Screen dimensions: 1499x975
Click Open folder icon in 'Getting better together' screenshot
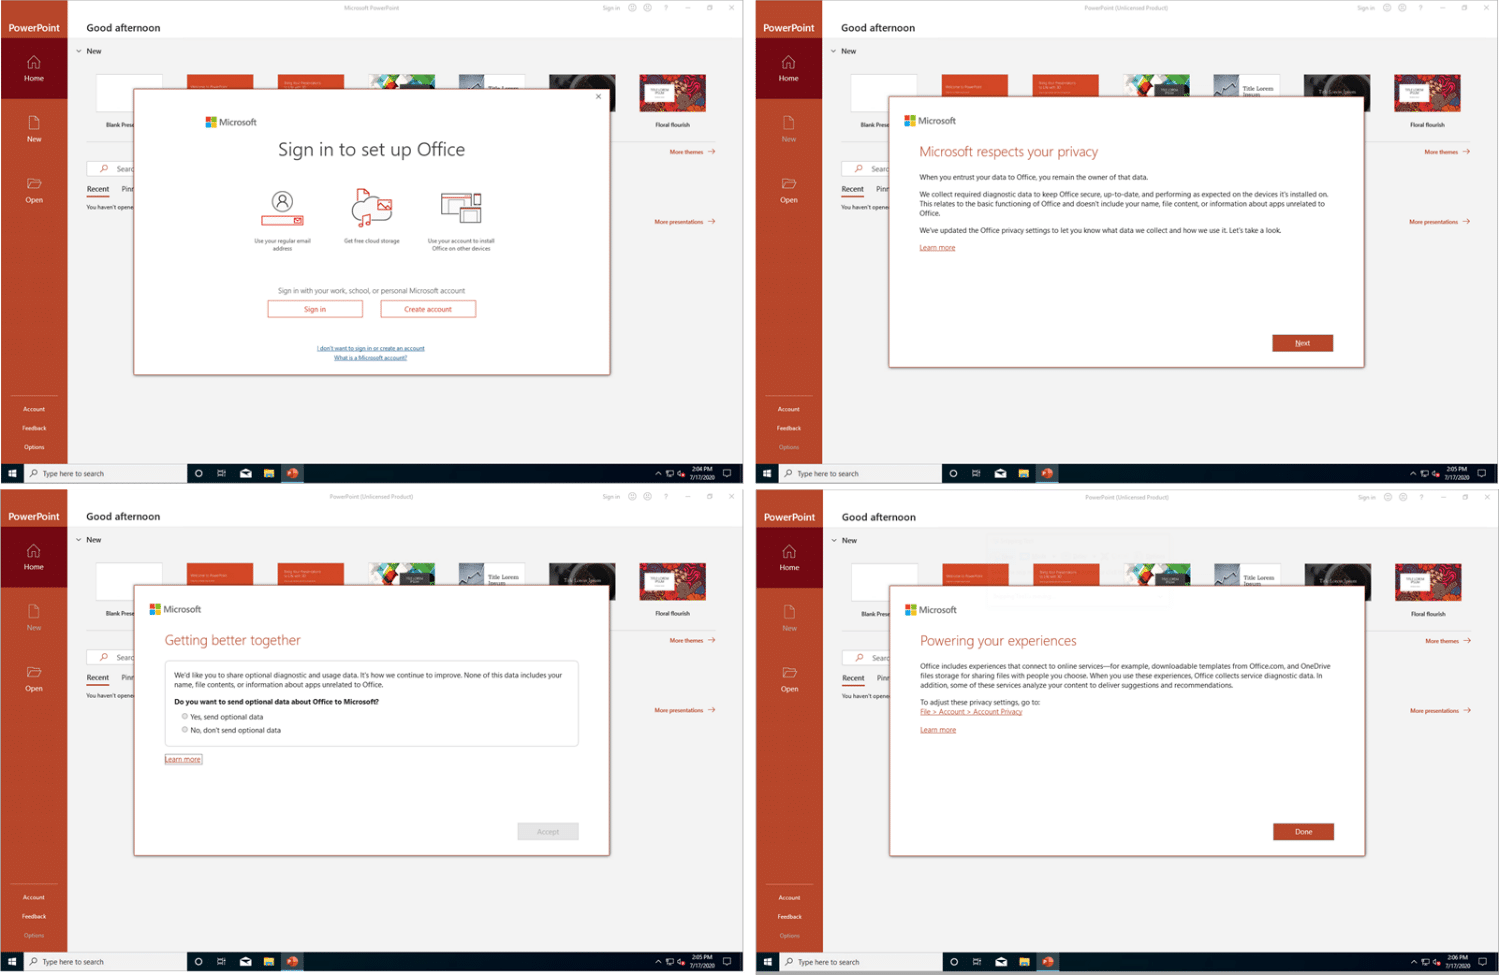[34, 672]
